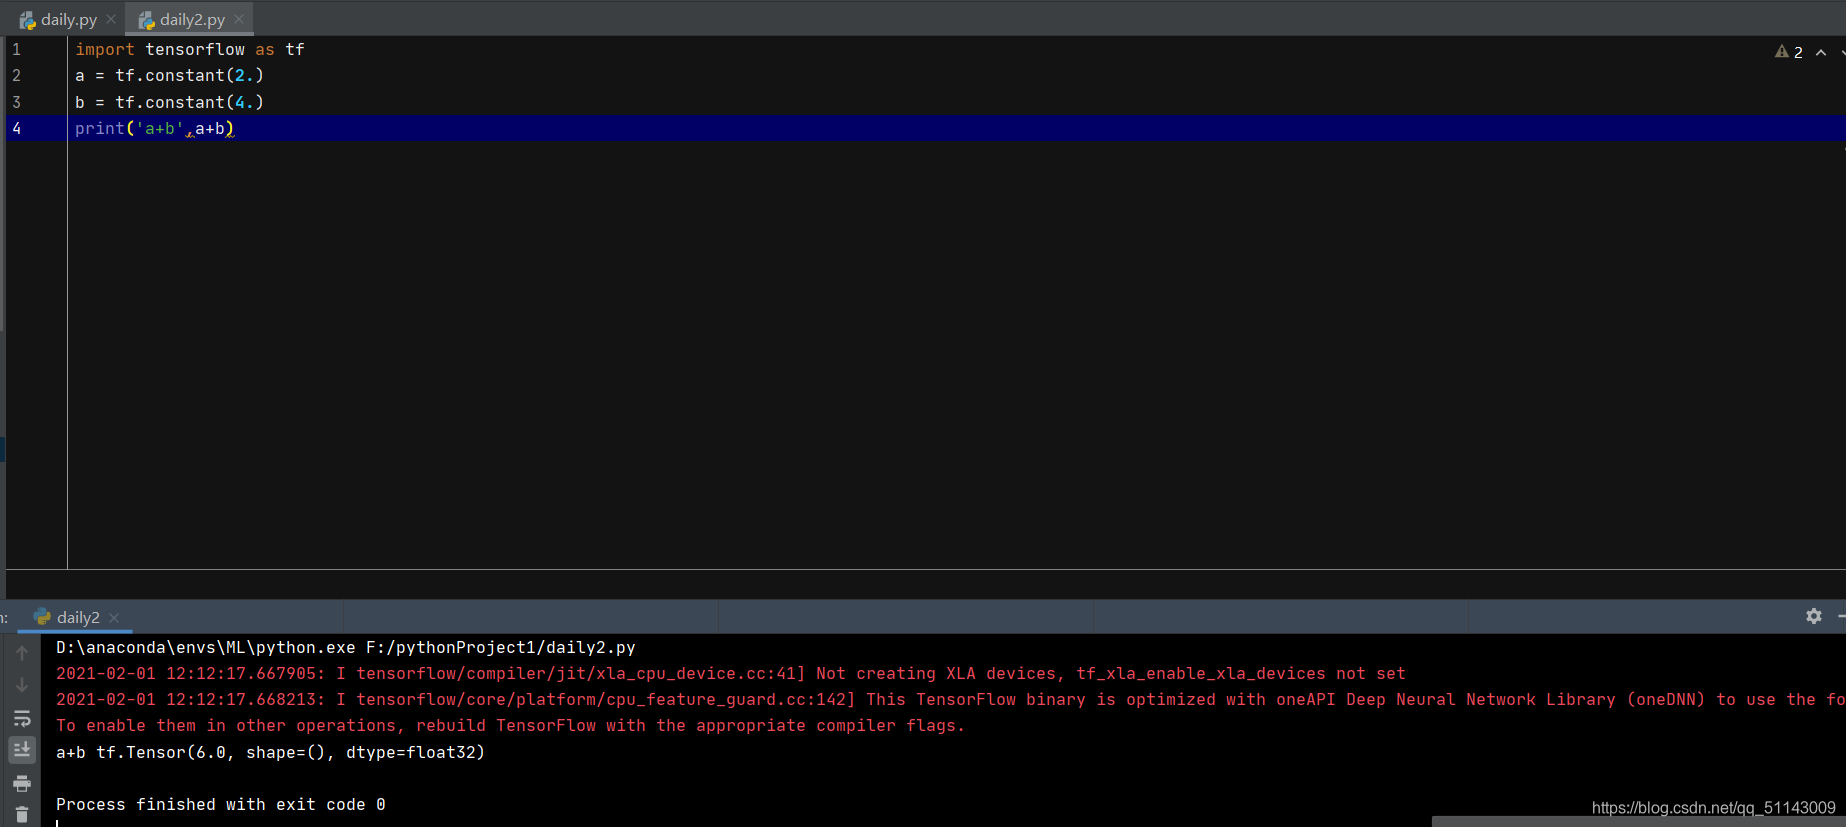
Task: Click line number 4 in gutter
Action: [16, 128]
